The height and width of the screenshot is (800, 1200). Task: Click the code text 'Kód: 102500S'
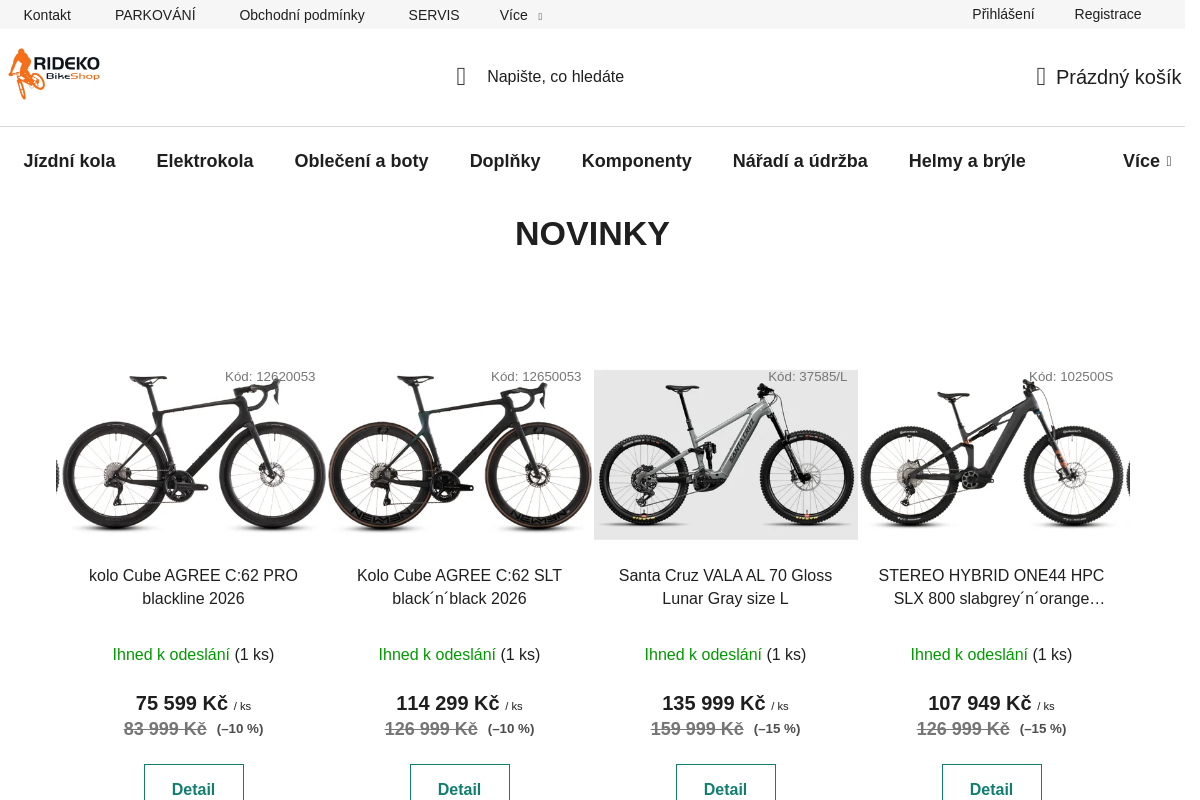1071,377
